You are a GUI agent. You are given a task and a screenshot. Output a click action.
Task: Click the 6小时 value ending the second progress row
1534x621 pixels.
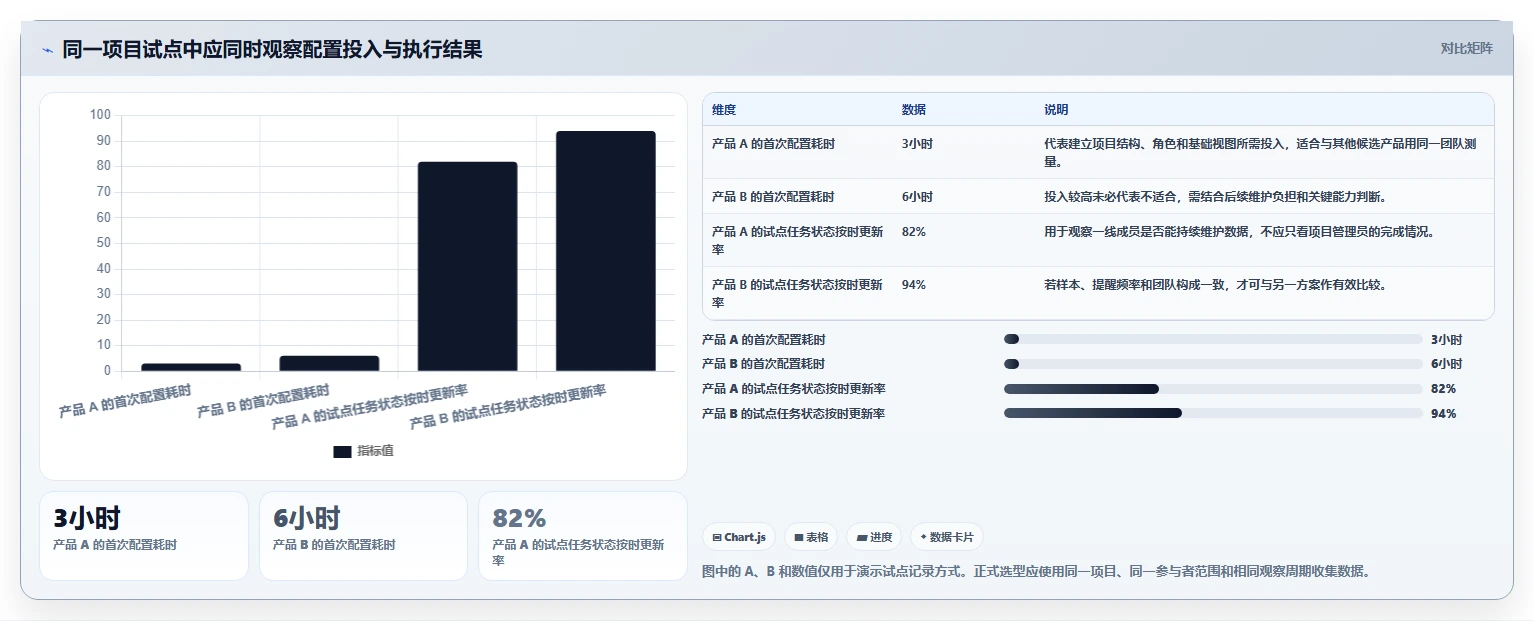point(1446,364)
